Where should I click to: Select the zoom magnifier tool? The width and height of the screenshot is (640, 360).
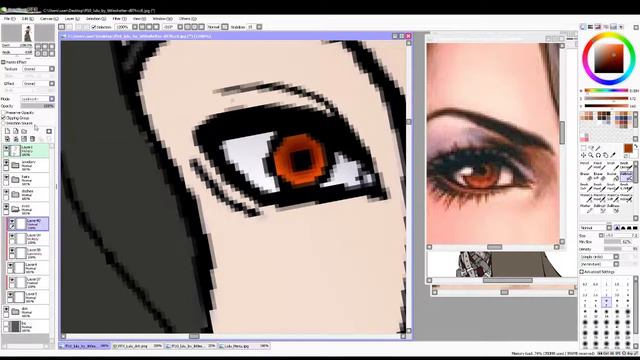click(x=591, y=155)
